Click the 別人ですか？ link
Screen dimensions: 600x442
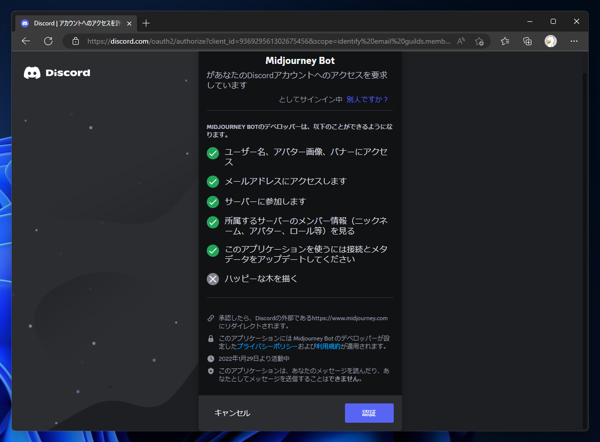pyautogui.click(x=367, y=99)
